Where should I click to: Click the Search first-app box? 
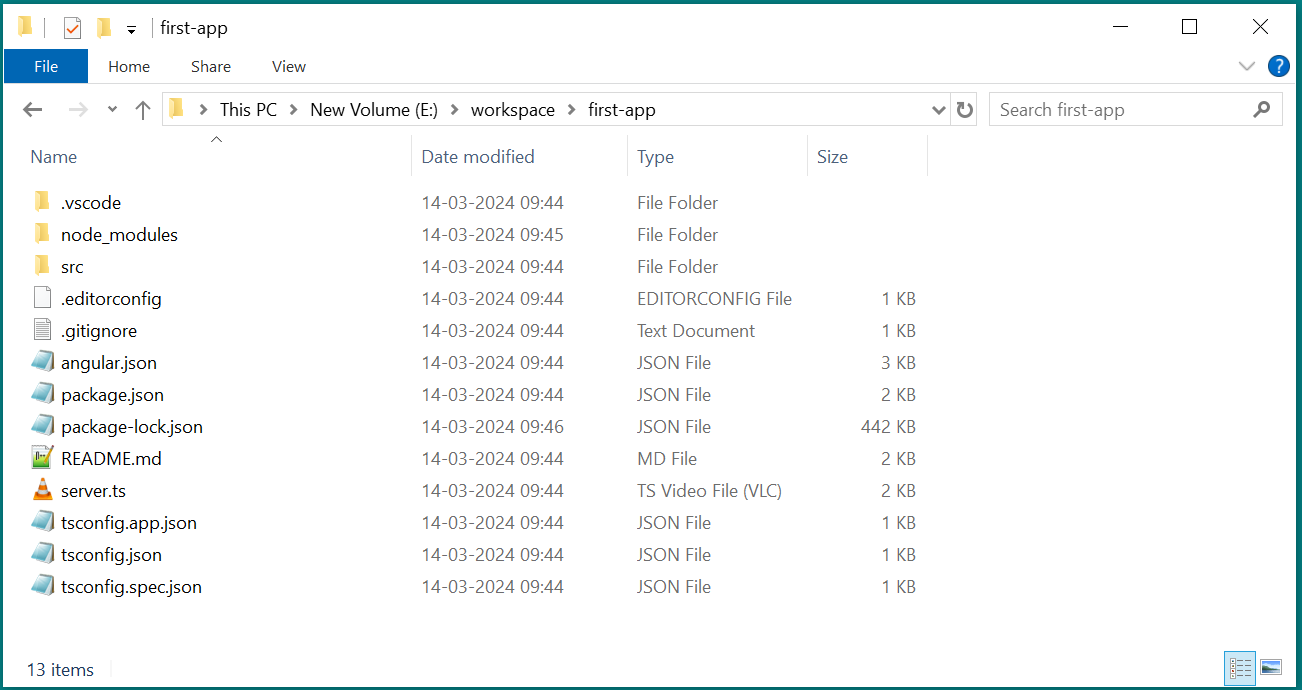click(x=1120, y=110)
